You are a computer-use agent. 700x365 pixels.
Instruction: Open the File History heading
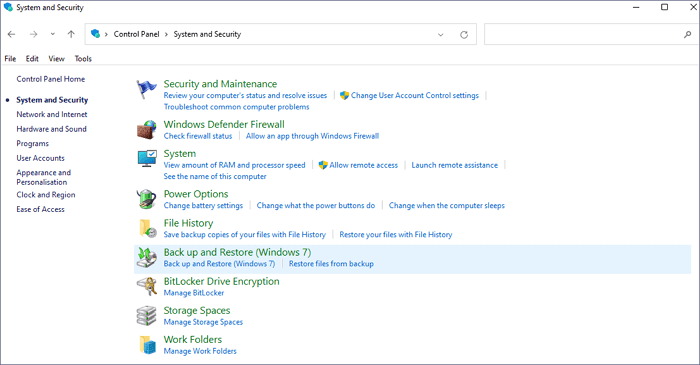[x=188, y=223]
